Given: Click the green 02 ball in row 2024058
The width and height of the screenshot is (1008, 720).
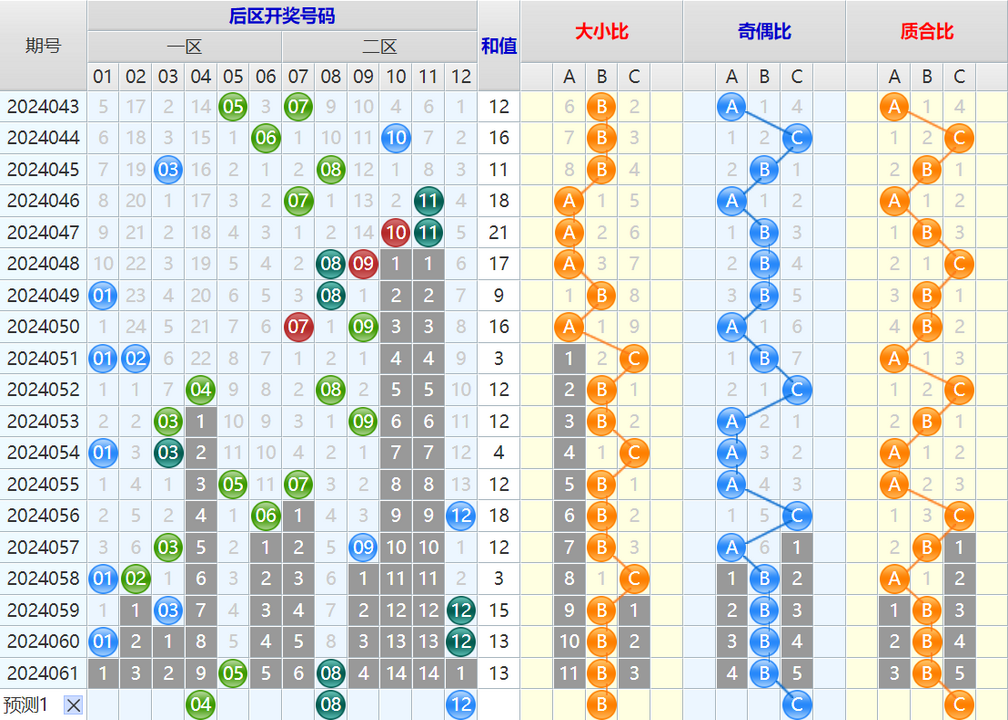Looking at the screenshot, I should click(136, 579).
